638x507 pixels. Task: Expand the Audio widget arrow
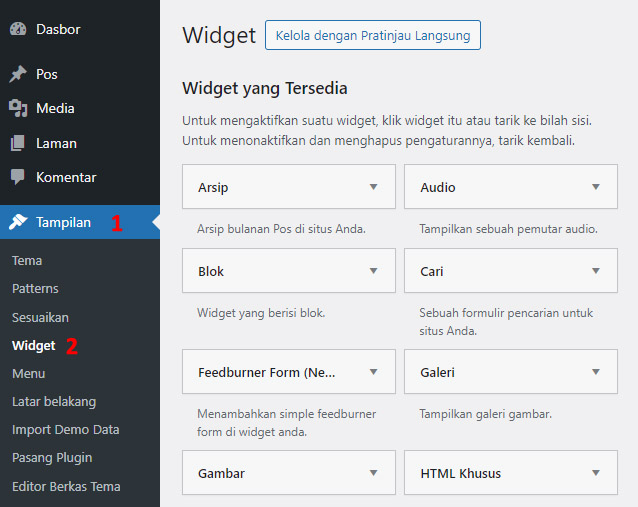pyautogui.click(x=596, y=187)
